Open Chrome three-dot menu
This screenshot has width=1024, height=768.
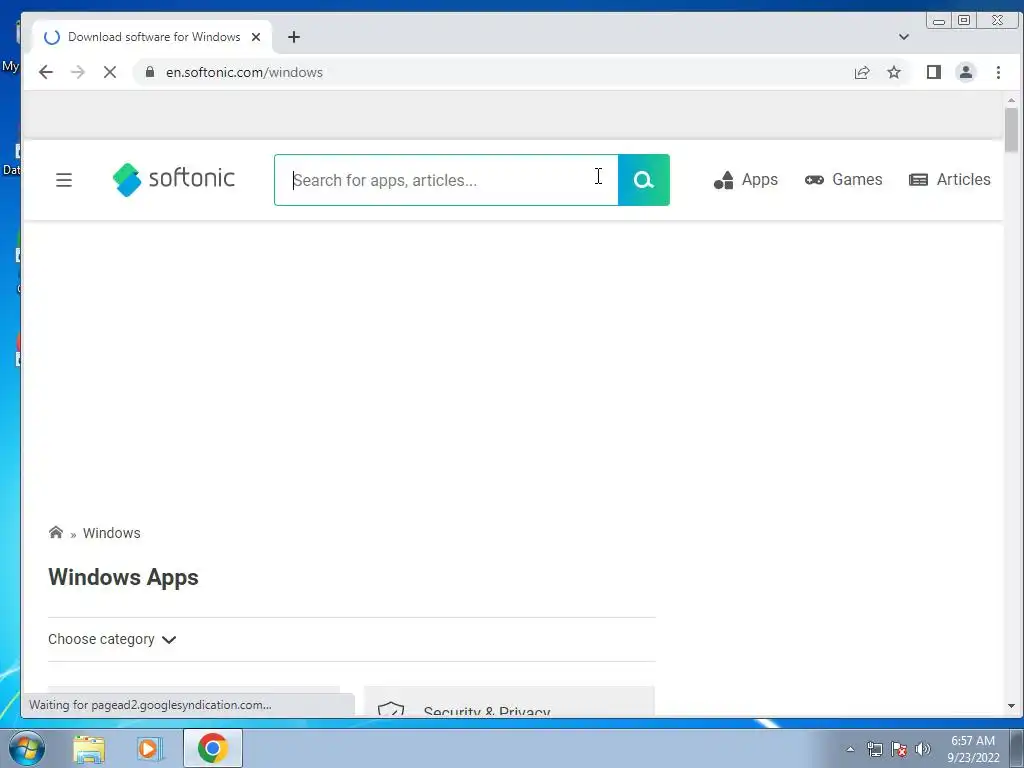(998, 72)
